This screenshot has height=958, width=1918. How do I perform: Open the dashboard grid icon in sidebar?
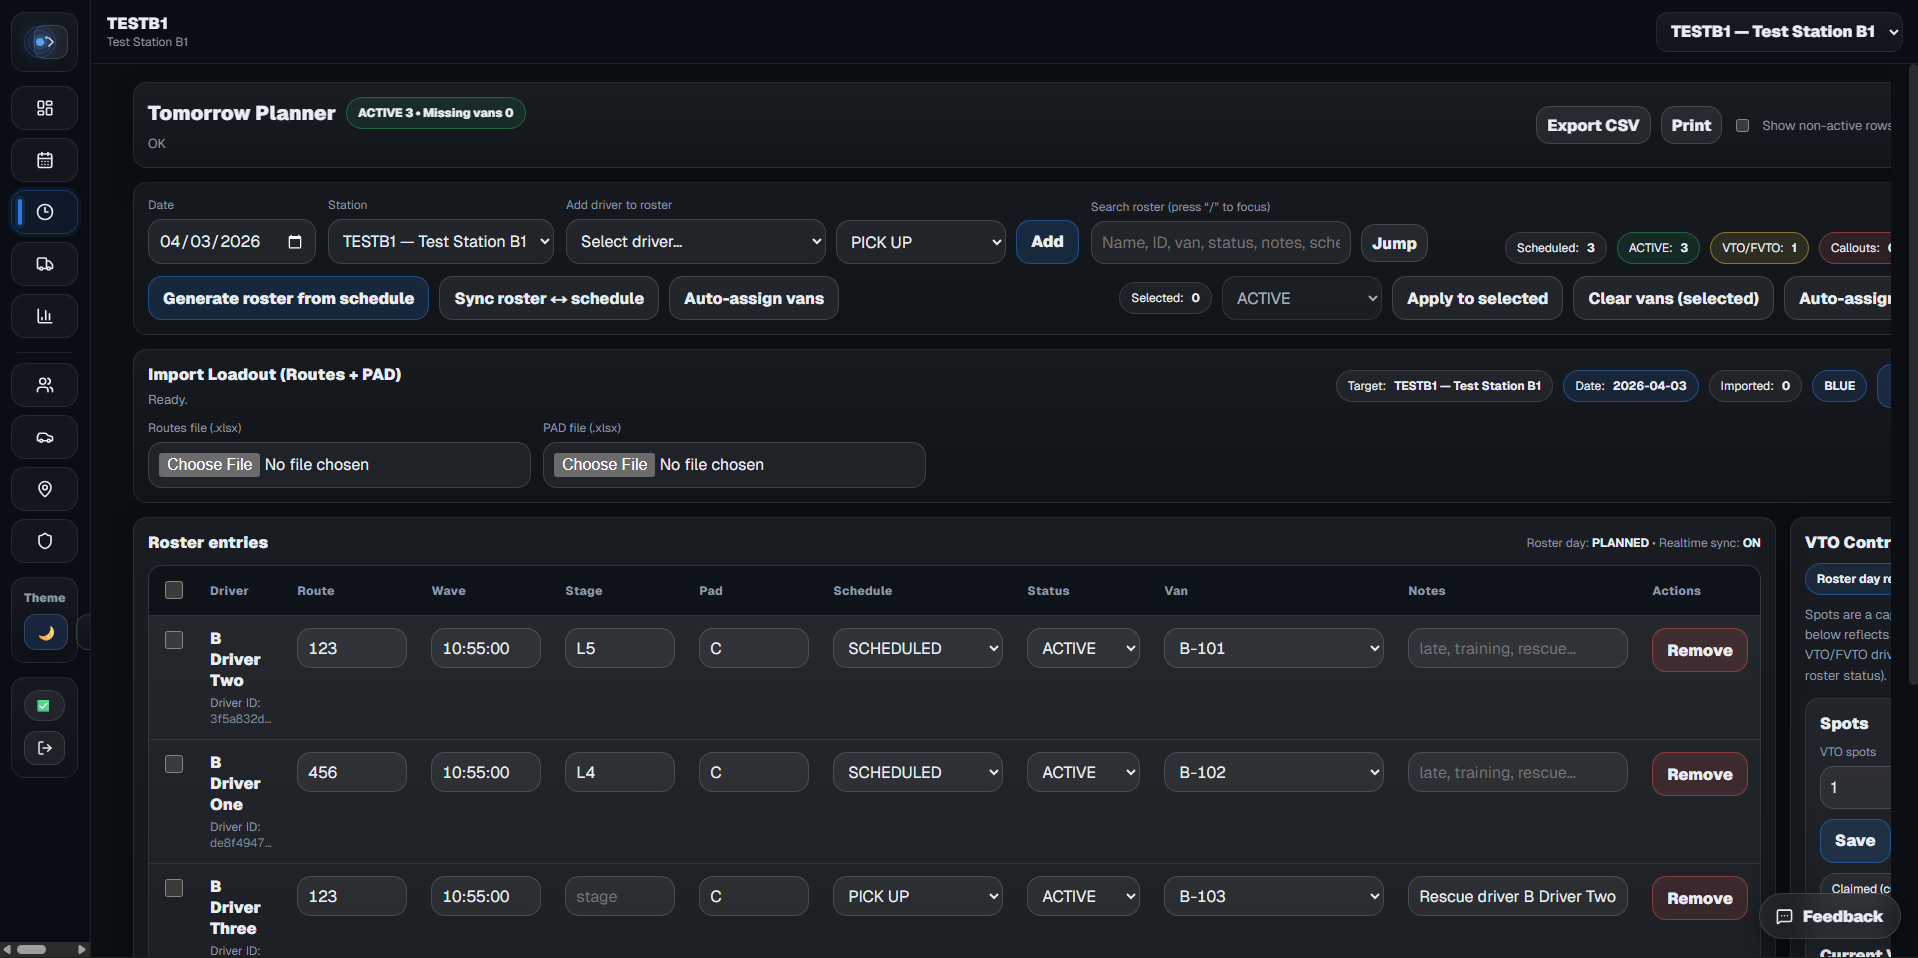(45, 108)
